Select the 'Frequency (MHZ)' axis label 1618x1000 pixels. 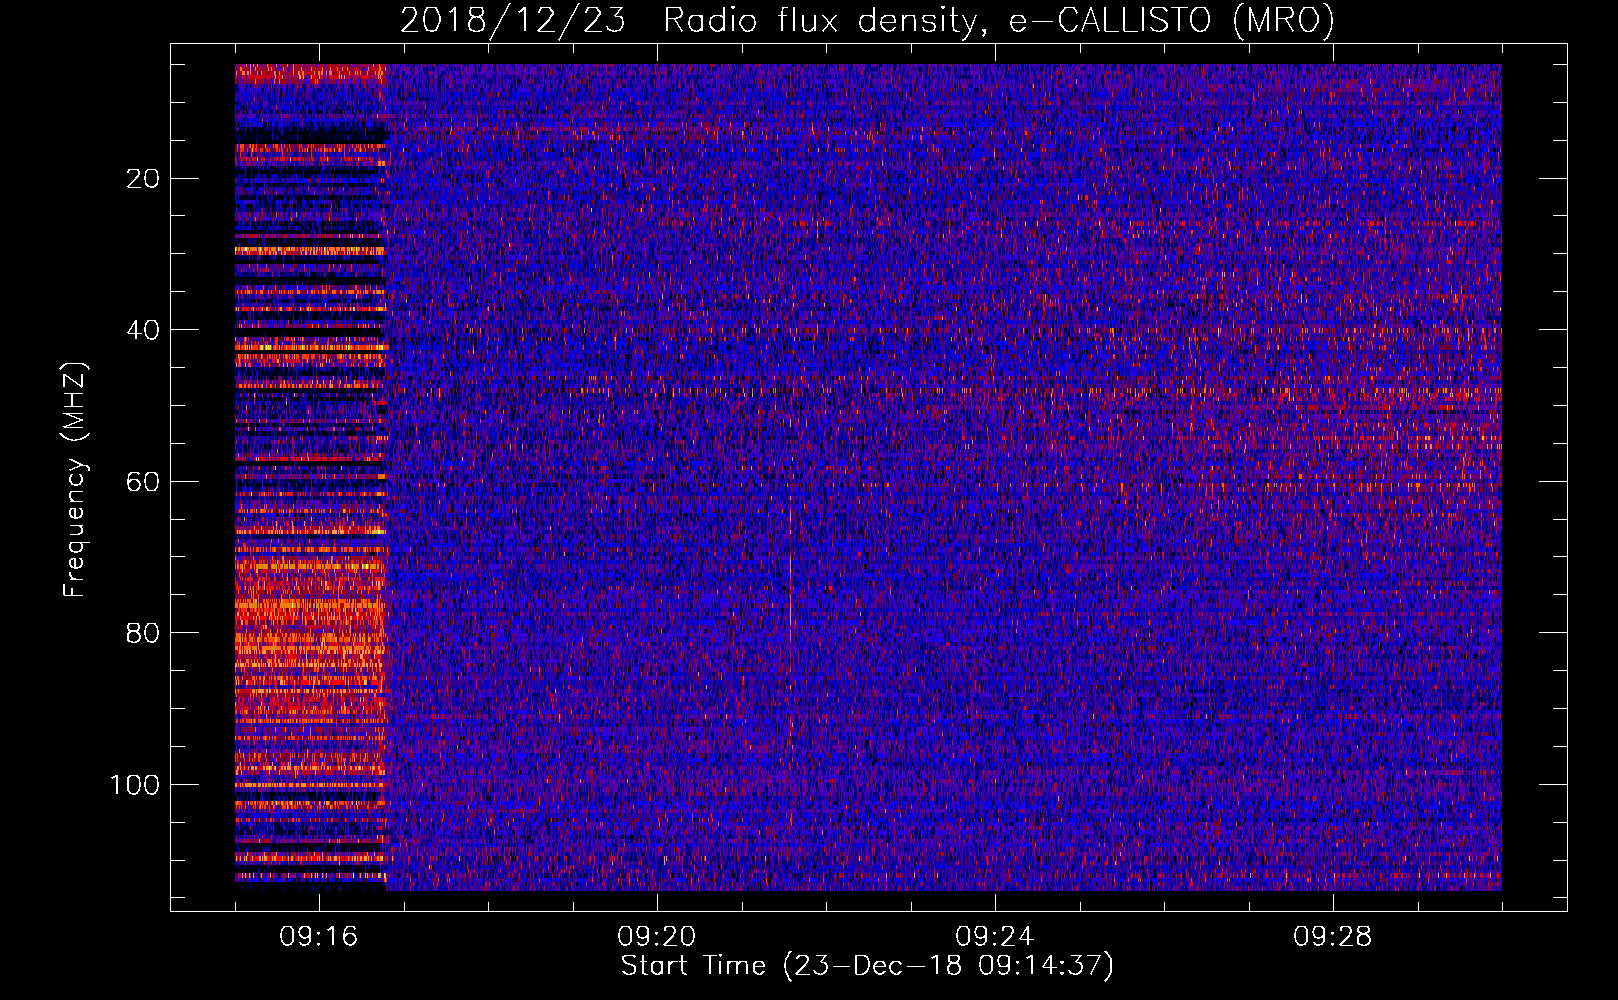75,480
